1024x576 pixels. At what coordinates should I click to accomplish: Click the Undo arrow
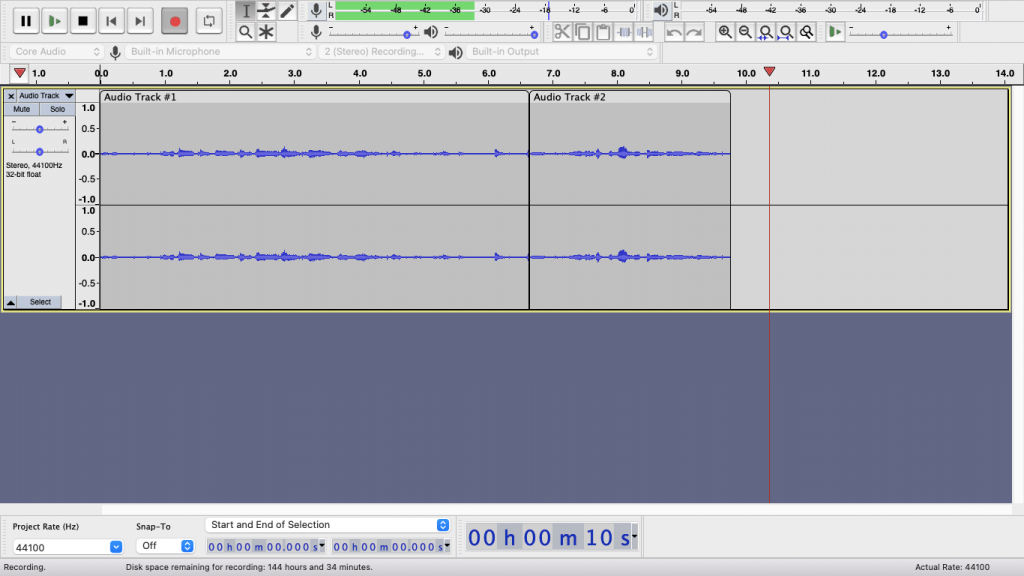[x=673, y=31]
